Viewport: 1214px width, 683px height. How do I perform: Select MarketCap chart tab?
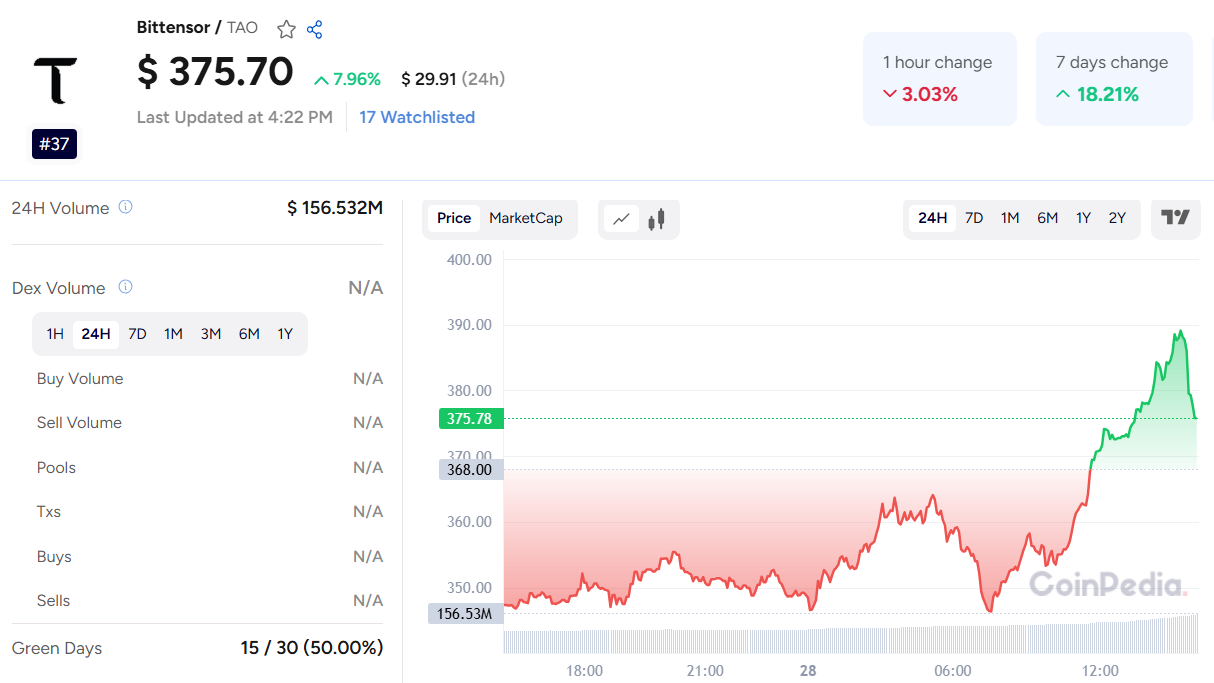point(526,218)
